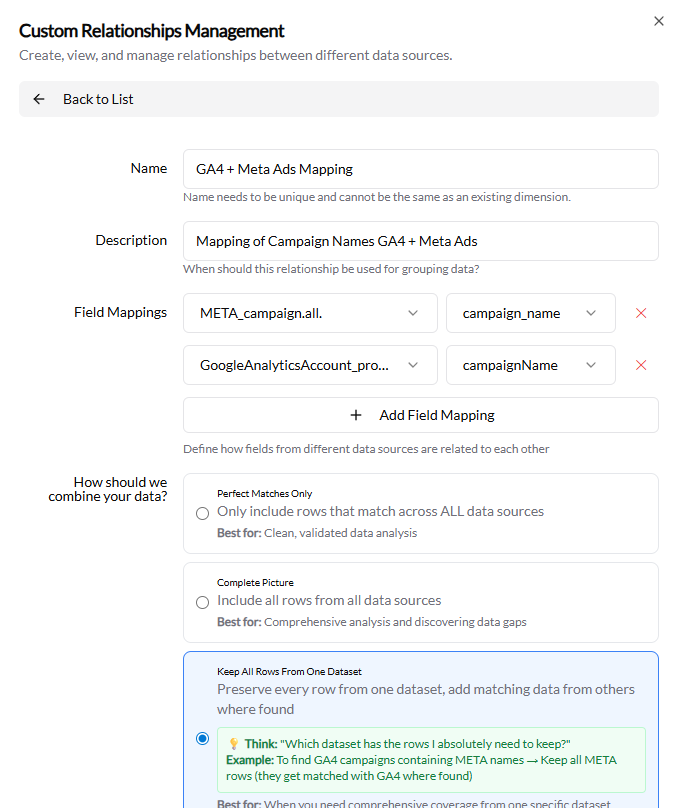The width and height of the screenshot is (685, 808).
Task: Remove the META campaign field mapping
Action: [641, 313]
